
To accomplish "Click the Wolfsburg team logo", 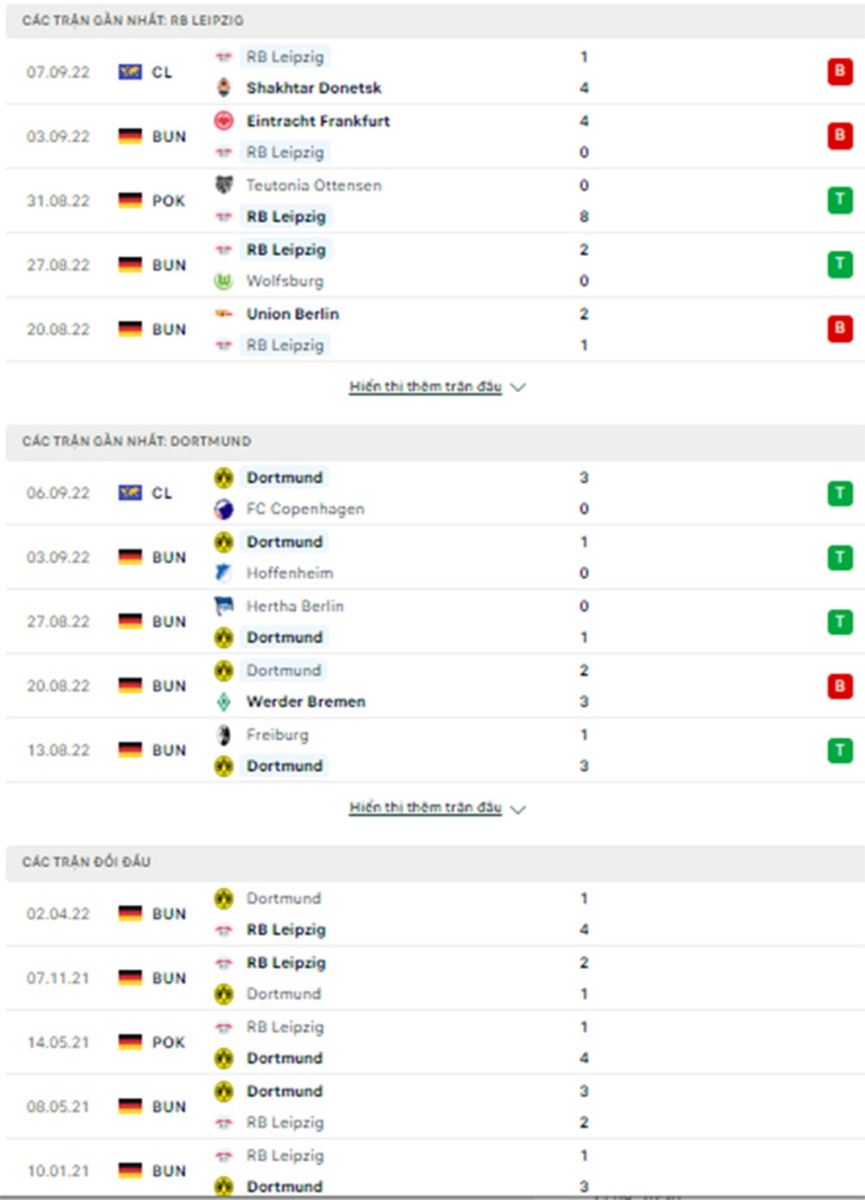I will tap(223, 281).
